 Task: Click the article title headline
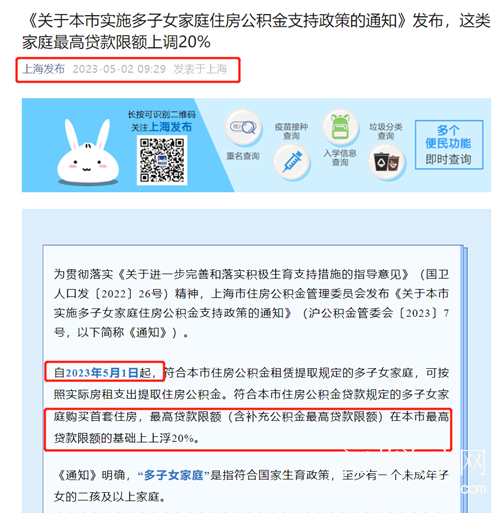[256, 31]
